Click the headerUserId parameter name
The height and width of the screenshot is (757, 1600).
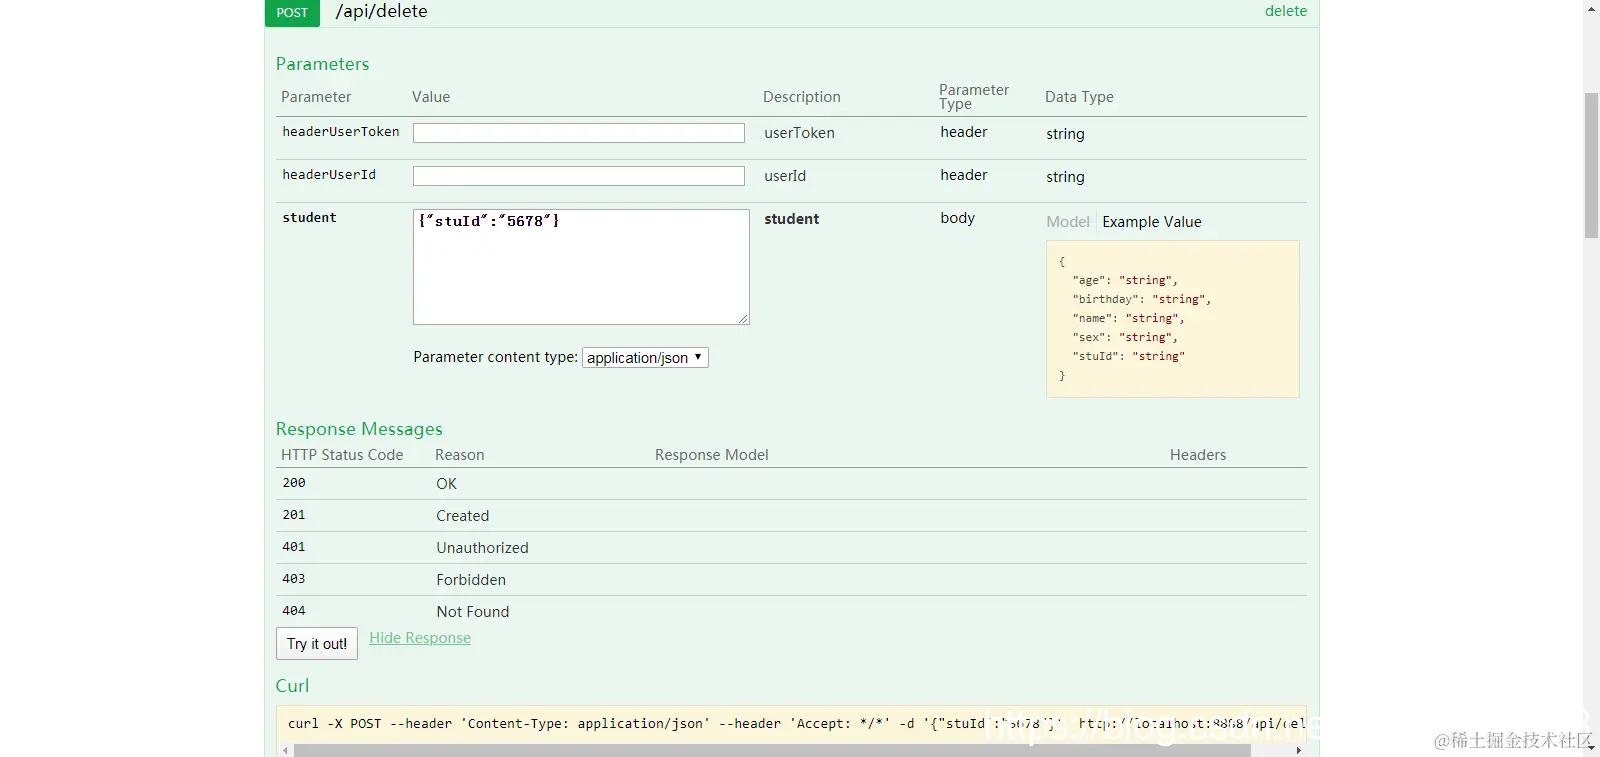329,175
